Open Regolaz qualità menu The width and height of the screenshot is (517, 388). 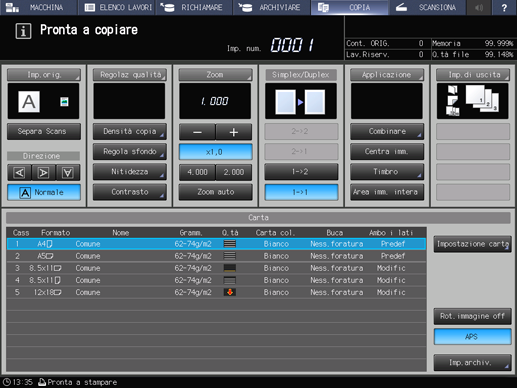[x=130, y=75]
